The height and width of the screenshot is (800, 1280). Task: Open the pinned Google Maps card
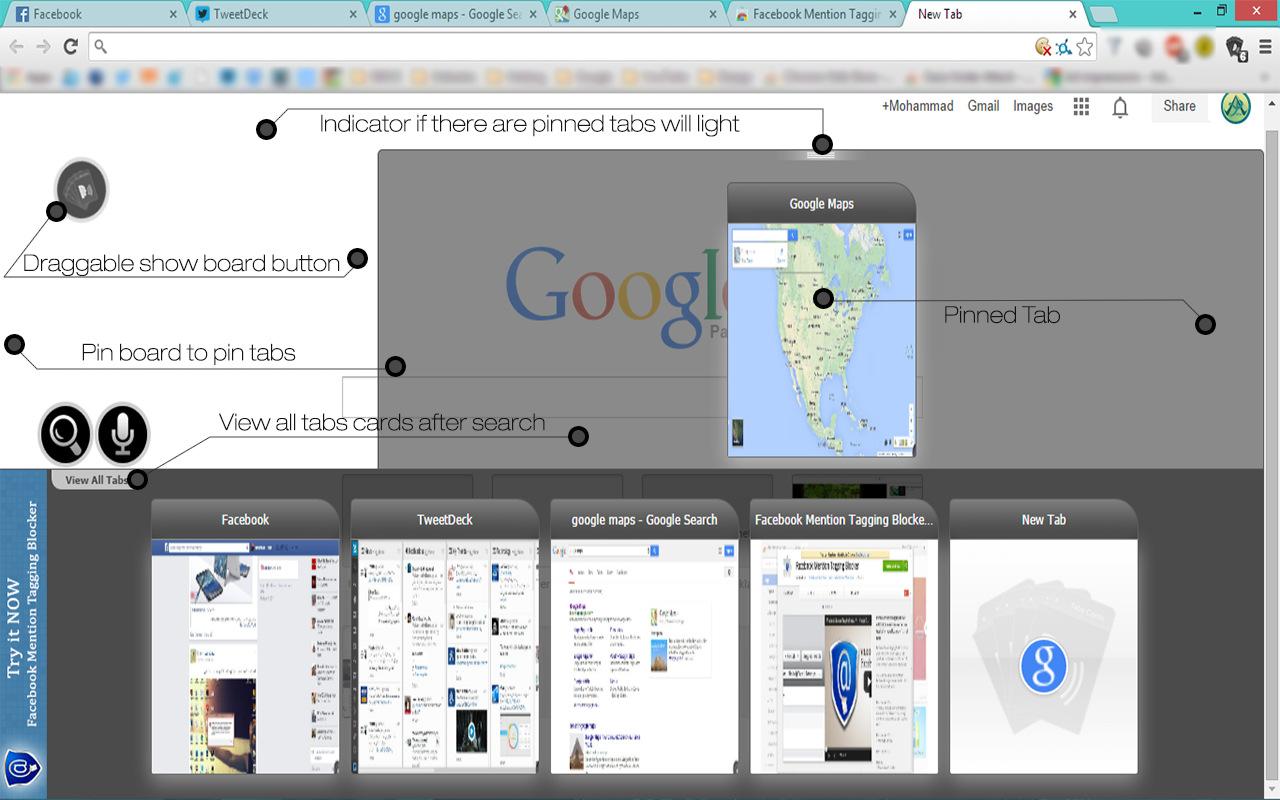pyautogui.click(x=821, y=320)
